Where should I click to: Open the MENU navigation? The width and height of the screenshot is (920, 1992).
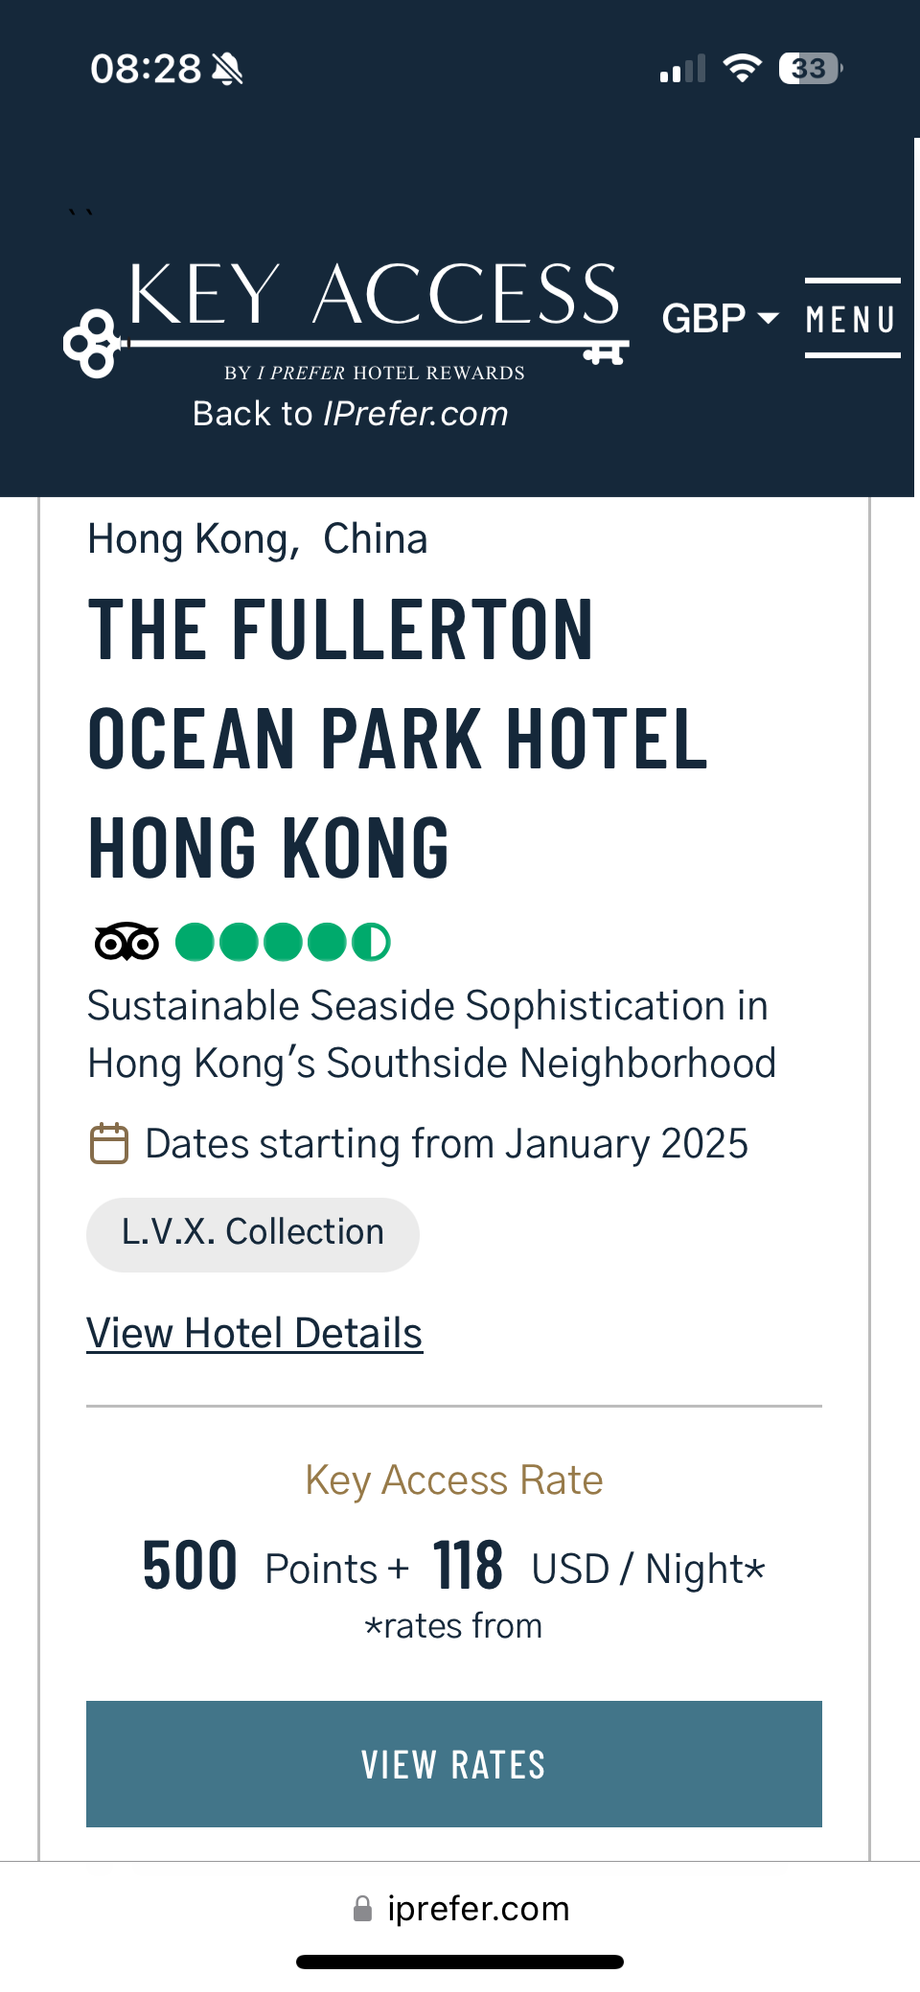[852, 318]
